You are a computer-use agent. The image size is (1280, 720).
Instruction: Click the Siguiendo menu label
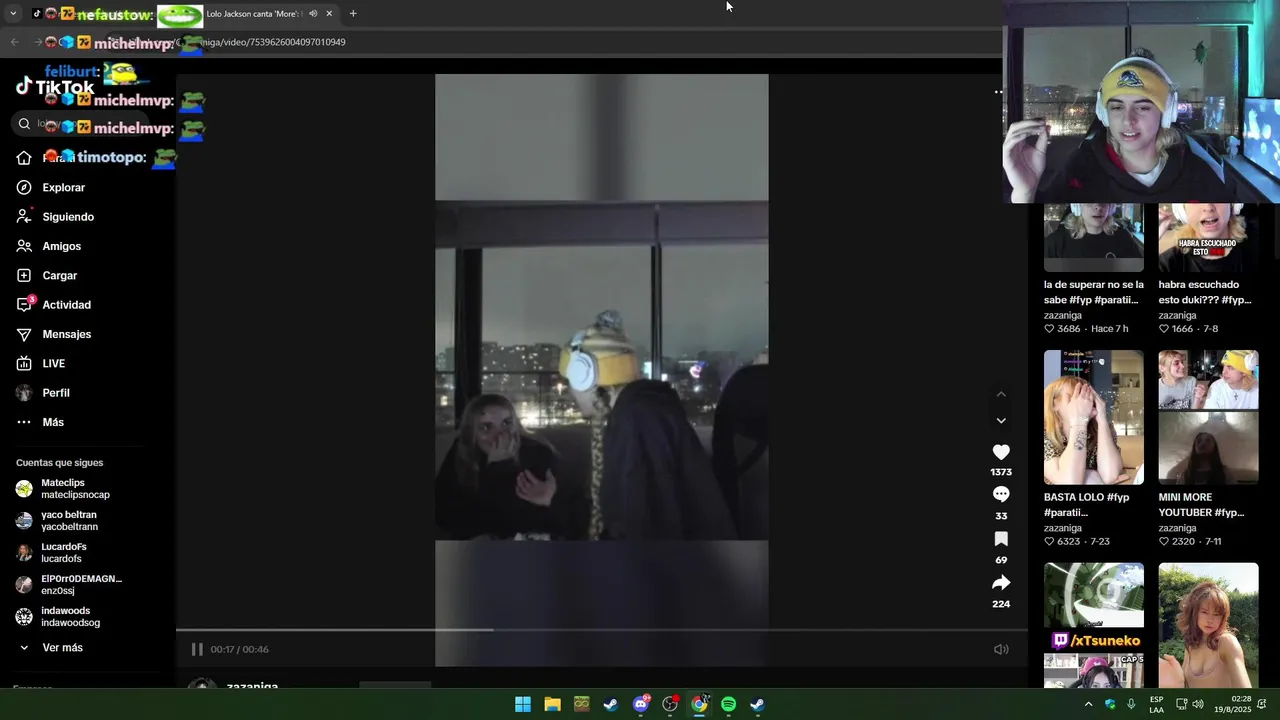coord(68,216)
